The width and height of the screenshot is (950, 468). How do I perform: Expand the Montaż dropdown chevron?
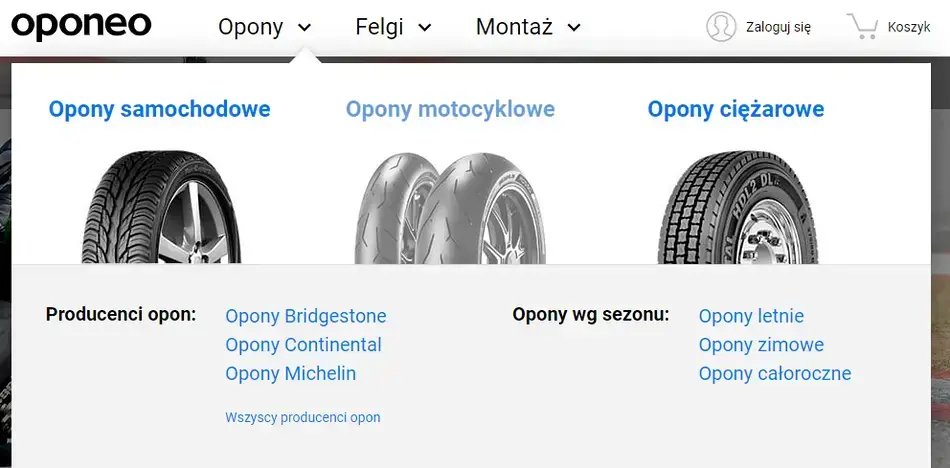pyautogui.click(x=573, y=28)
